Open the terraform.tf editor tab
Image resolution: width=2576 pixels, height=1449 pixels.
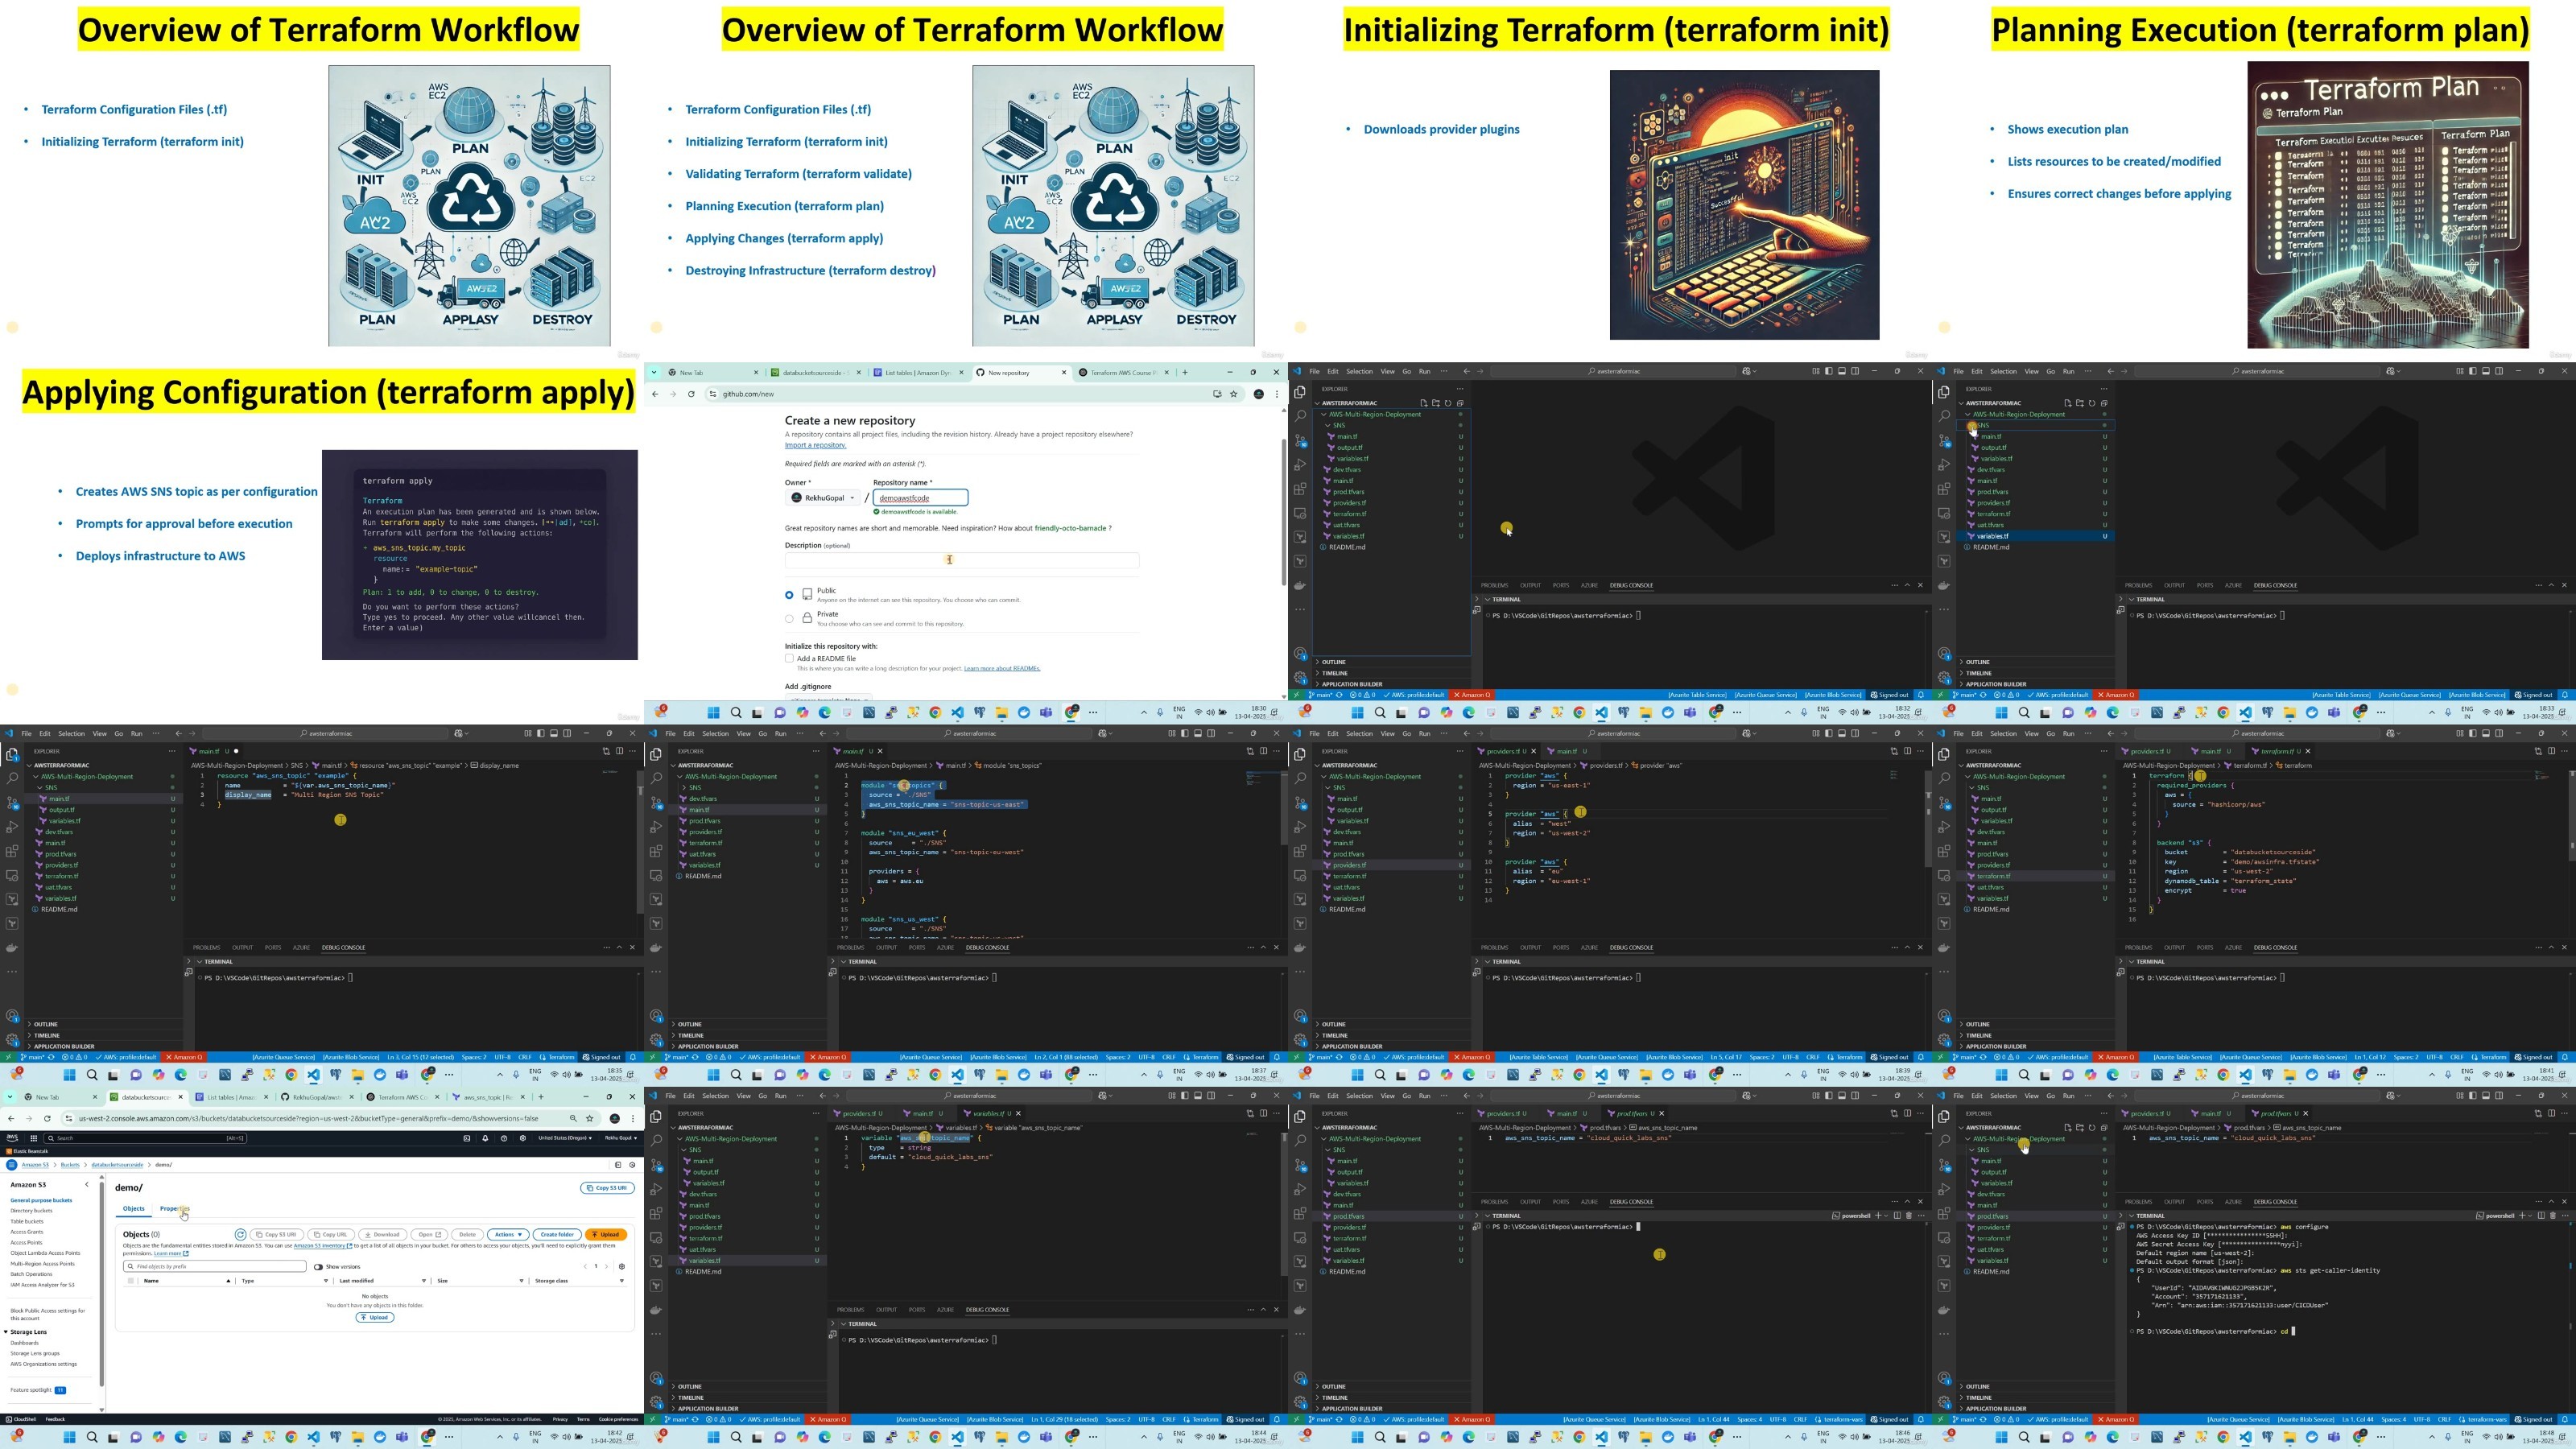(x=2278, y=751)
